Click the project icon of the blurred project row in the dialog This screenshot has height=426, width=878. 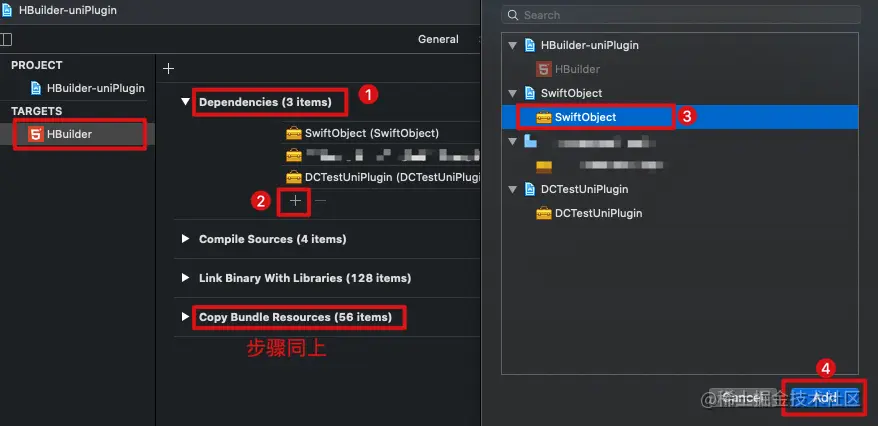530,142
